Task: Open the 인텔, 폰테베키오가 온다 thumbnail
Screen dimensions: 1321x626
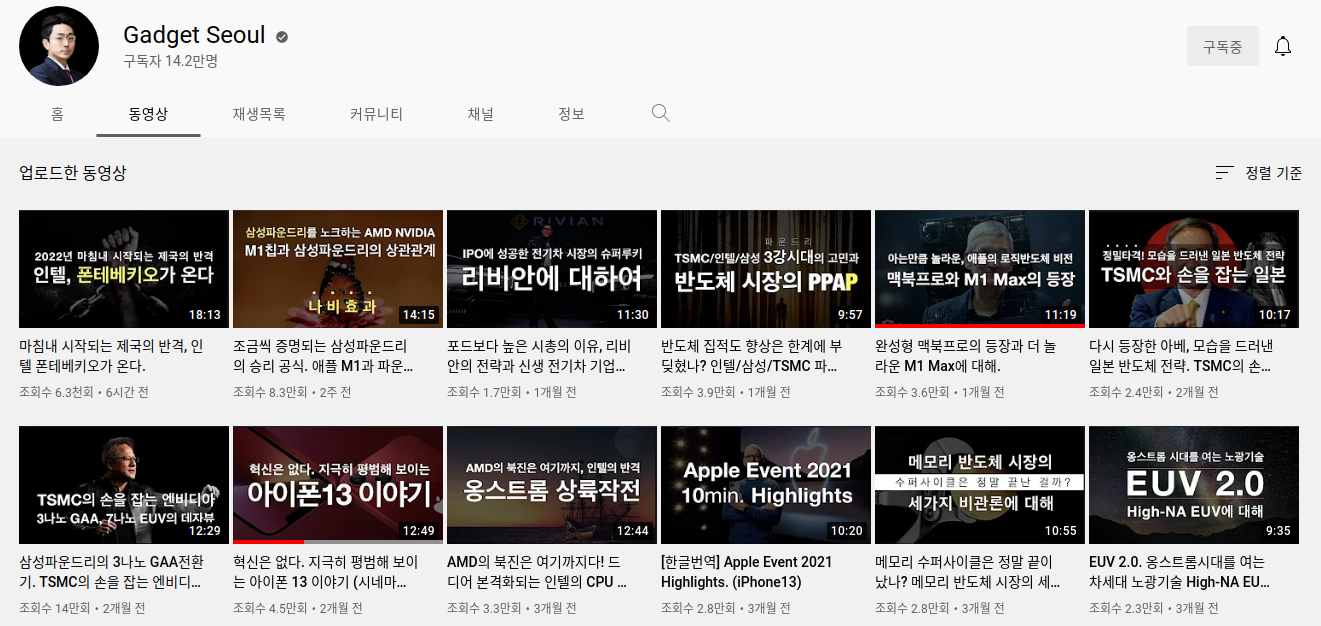Action: coord(124,269)
